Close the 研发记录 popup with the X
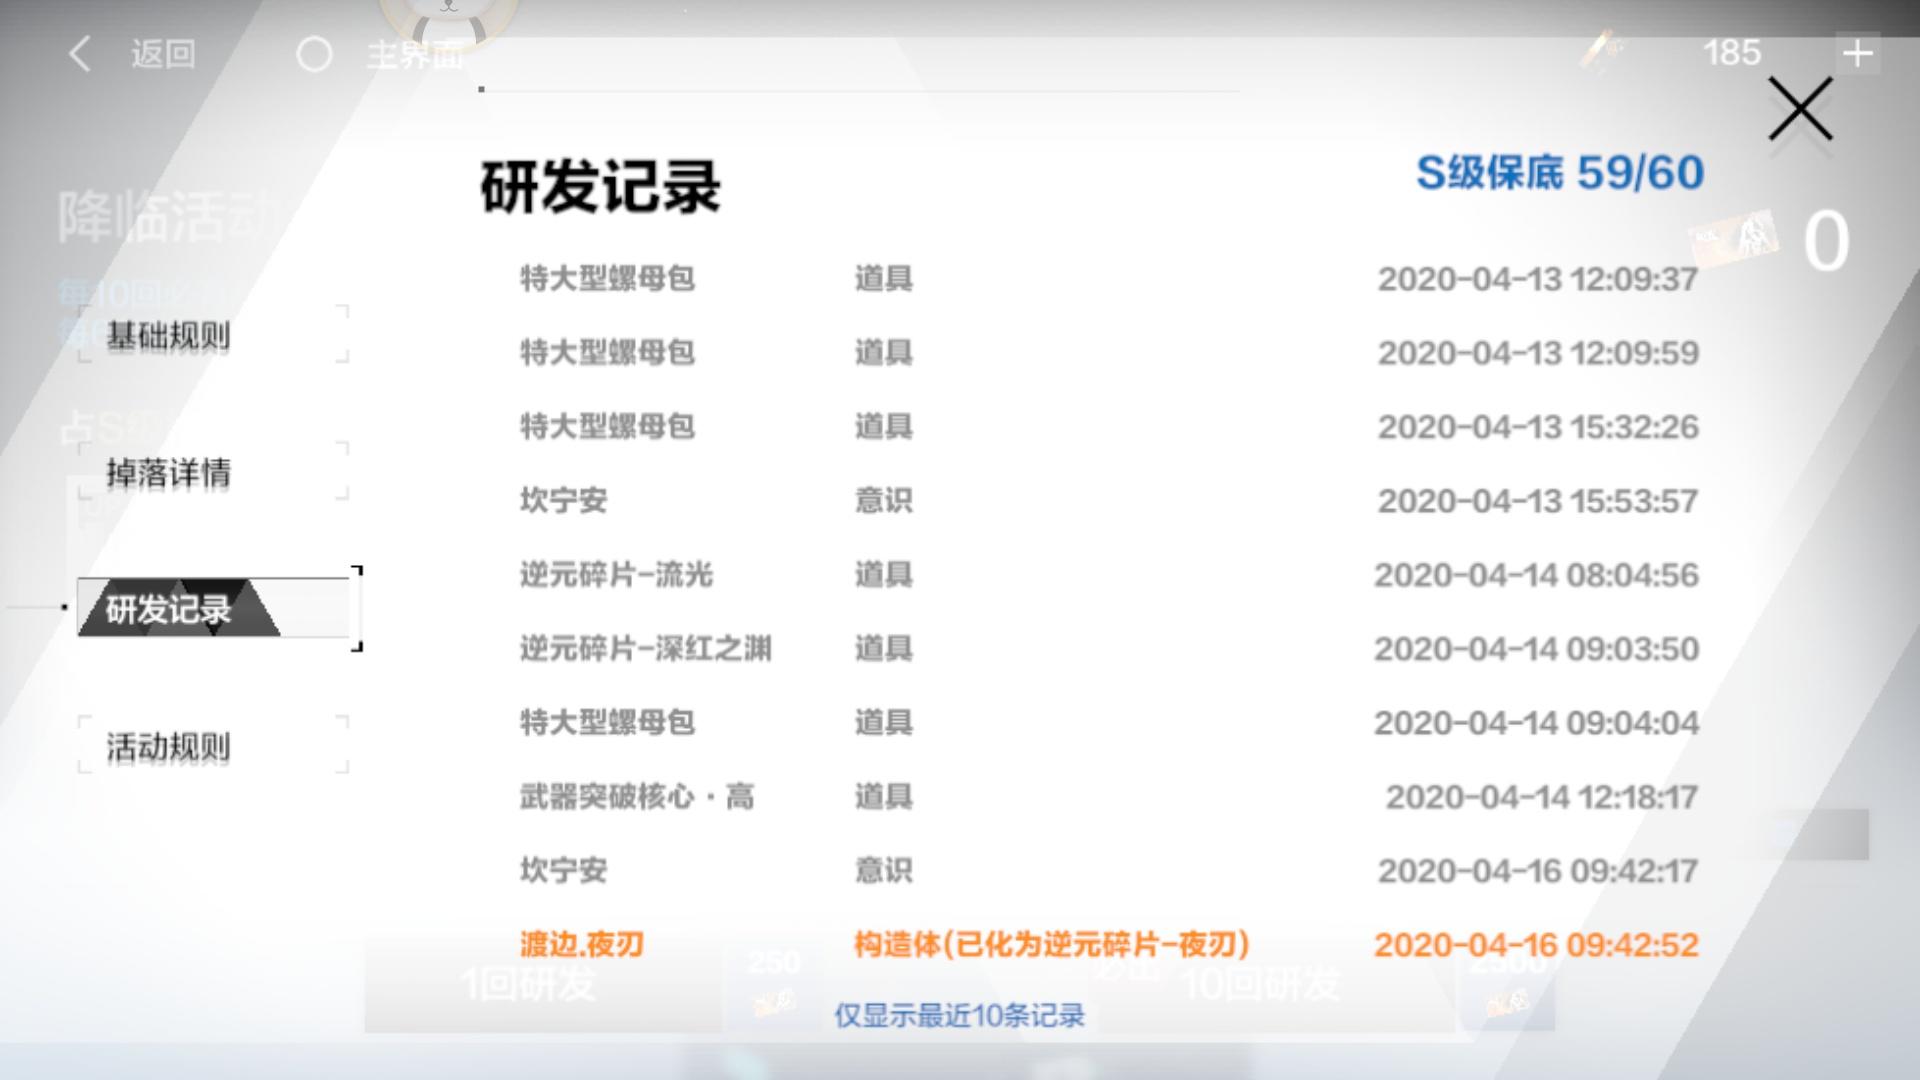1920x1080 pixels. (x=1800, y=108)
